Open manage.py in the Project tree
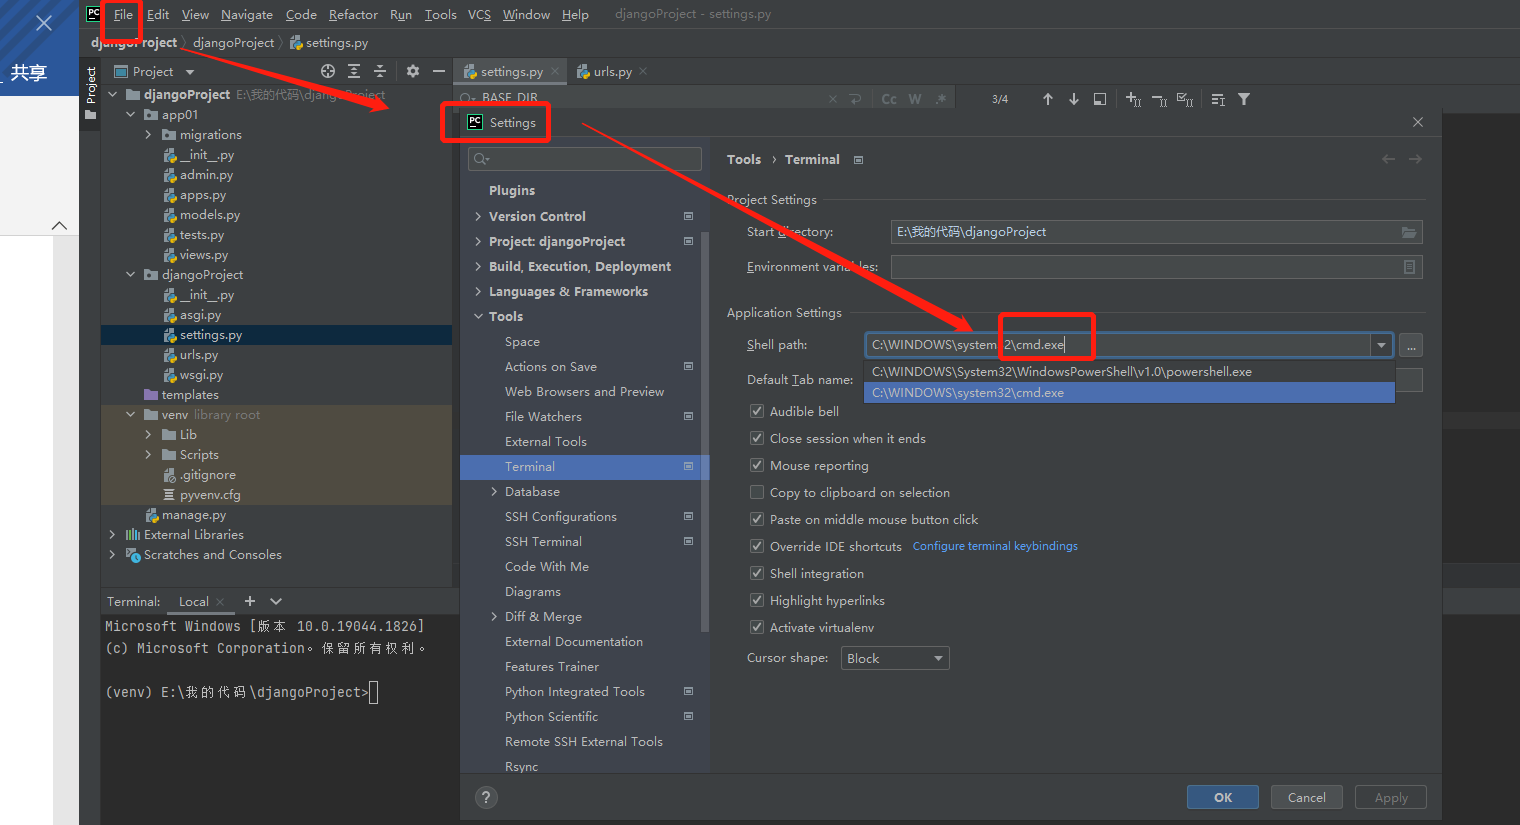This screenshot has width=1520, height=825. pyautogui.click(x=194, y=514)
